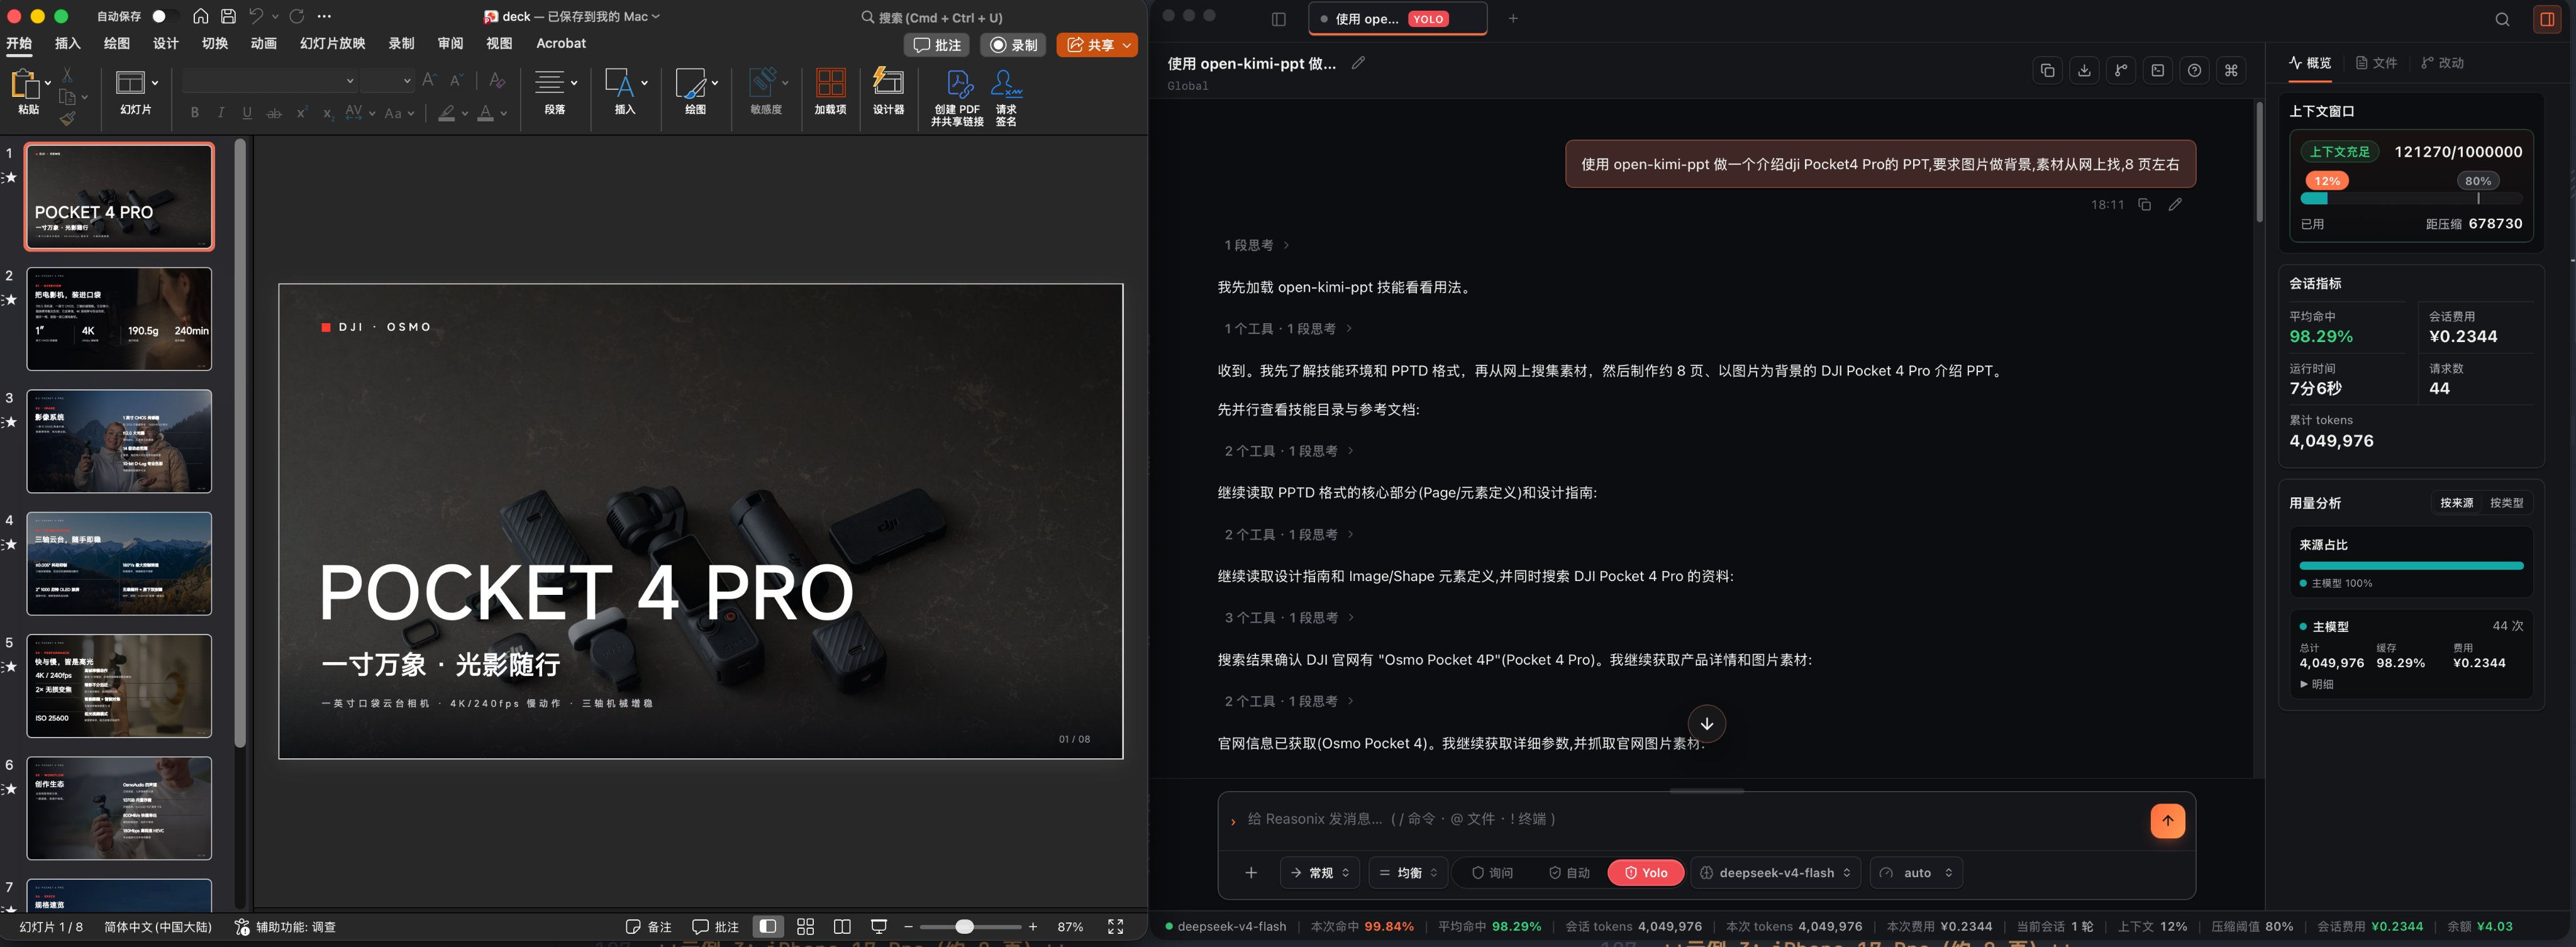2576x947 pixels.
Task: Click the help question mark icon
Action: 2194,70
